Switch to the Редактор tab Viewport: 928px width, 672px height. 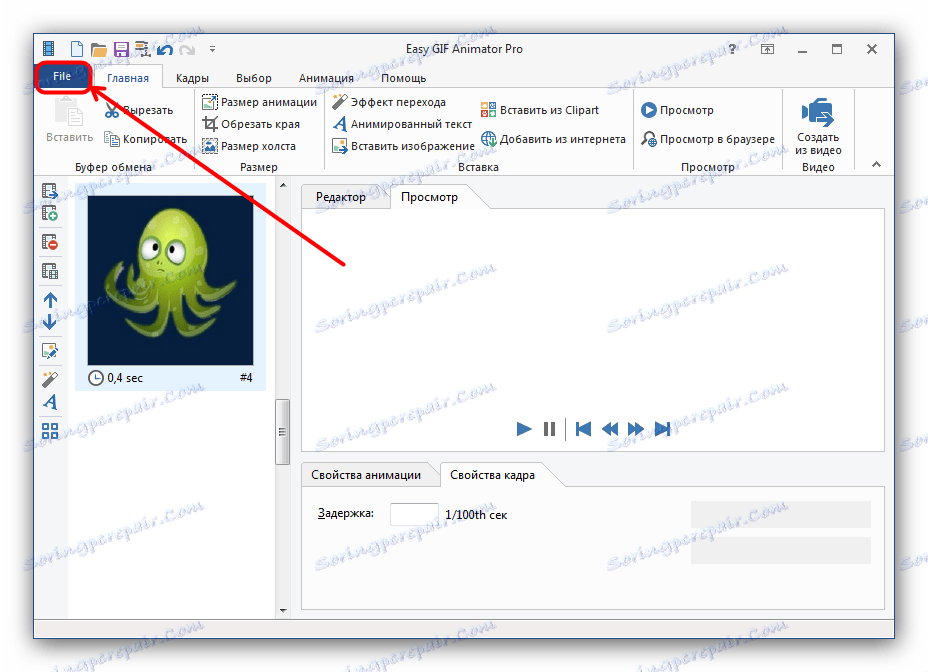[344, 197]
